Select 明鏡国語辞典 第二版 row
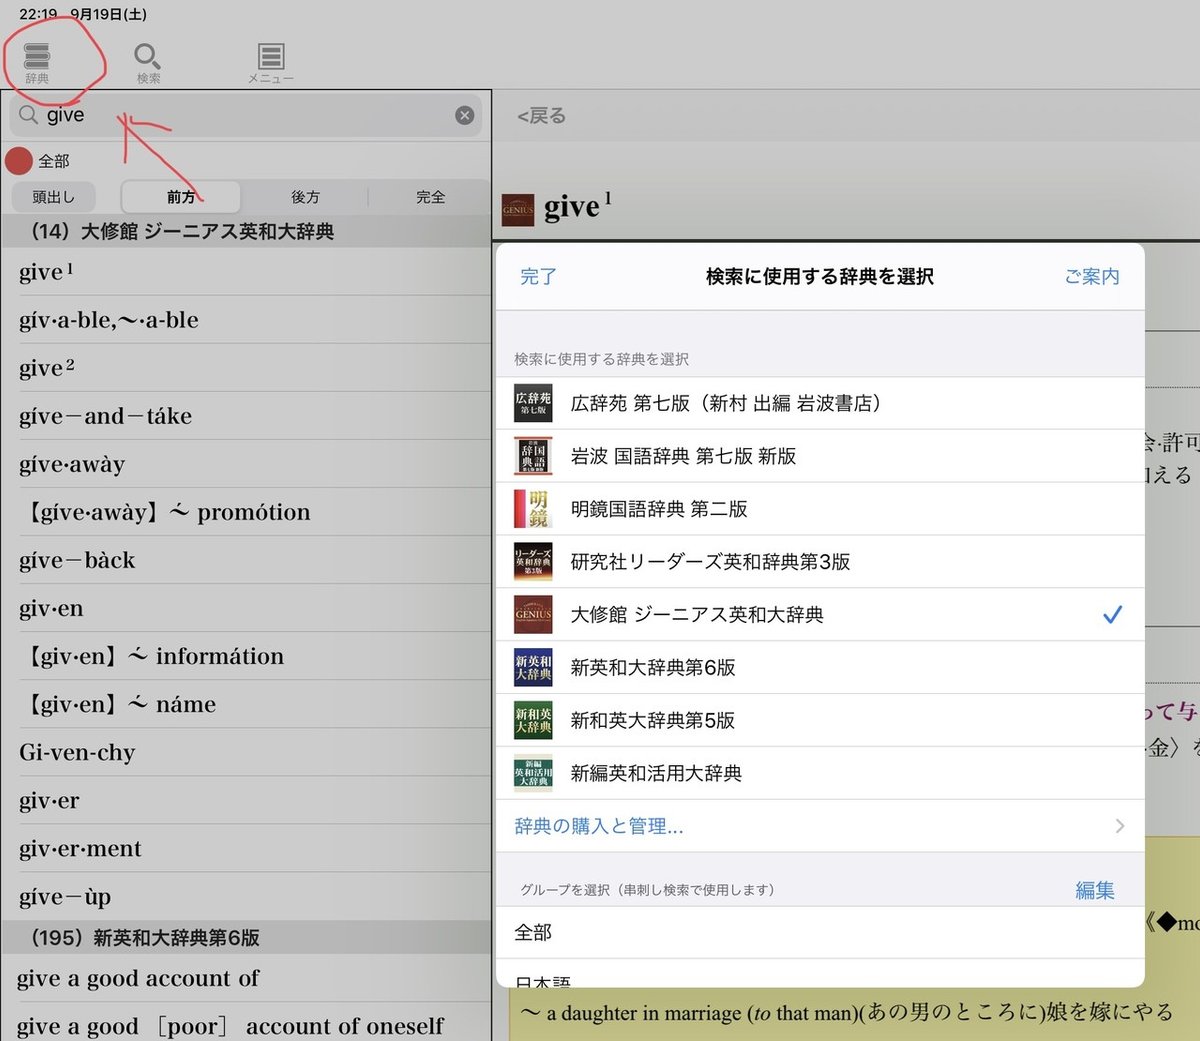 (x=820, y=509)
